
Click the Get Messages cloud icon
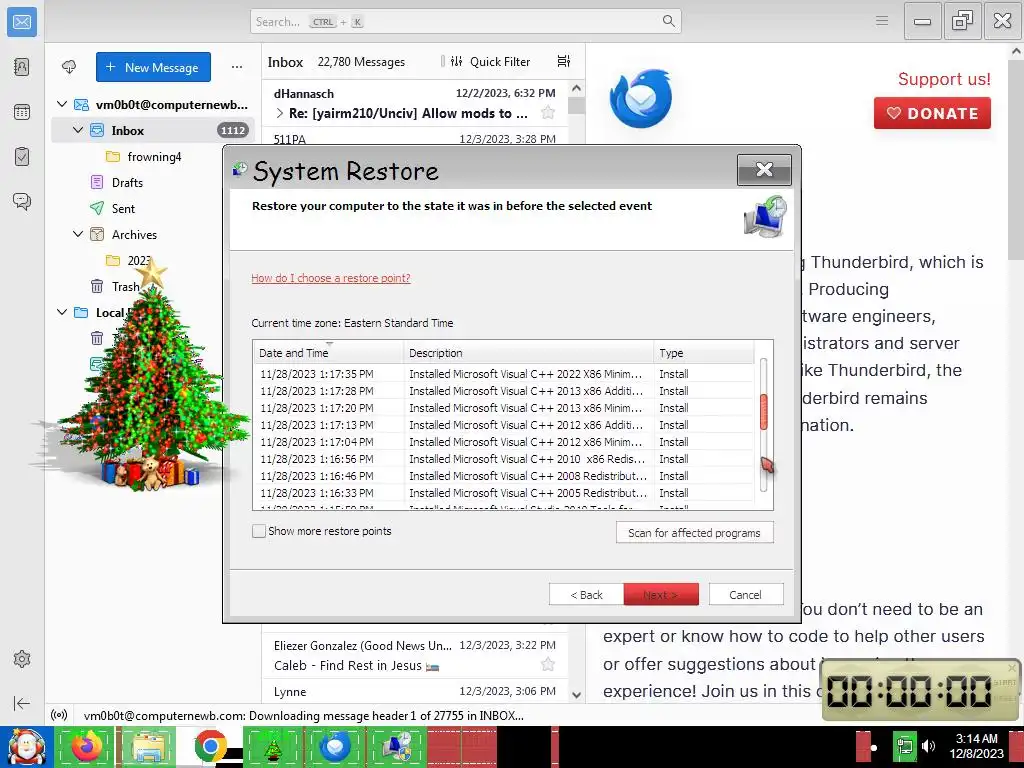(x=69, y=67)
